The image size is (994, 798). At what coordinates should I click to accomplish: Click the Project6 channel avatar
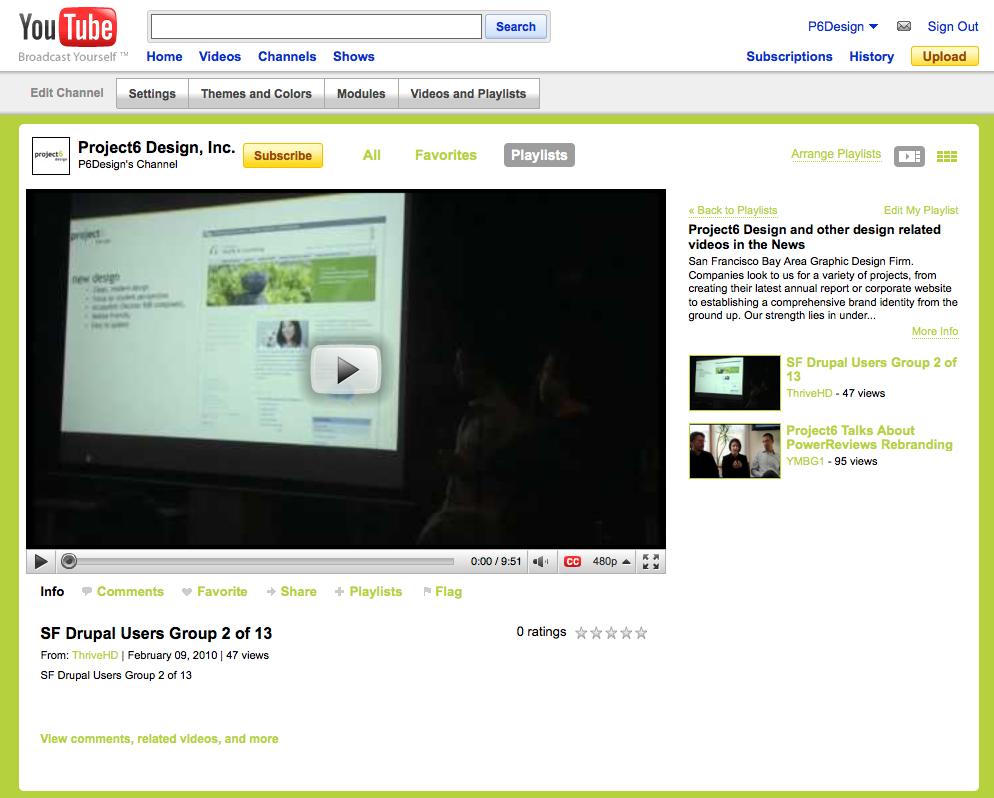click(x=51, y=156)
